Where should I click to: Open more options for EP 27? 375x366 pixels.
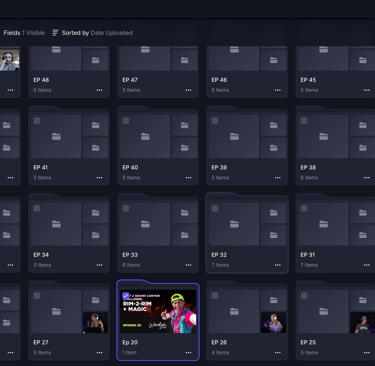99,352
